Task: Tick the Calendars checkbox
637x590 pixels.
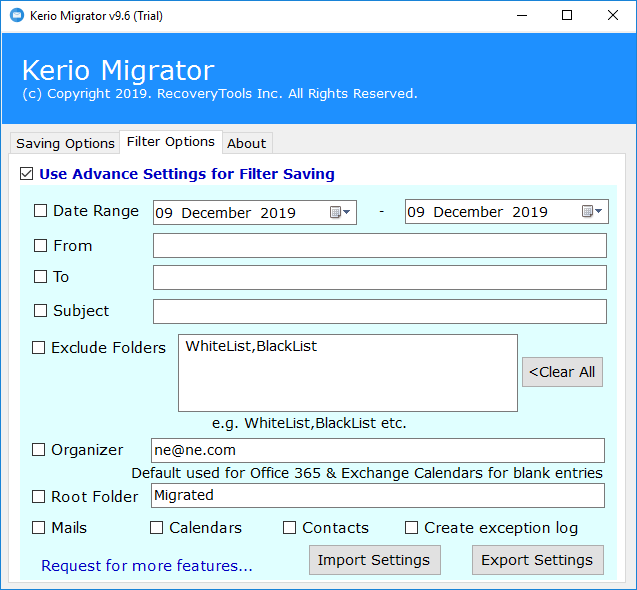Action: pos(156,527)
